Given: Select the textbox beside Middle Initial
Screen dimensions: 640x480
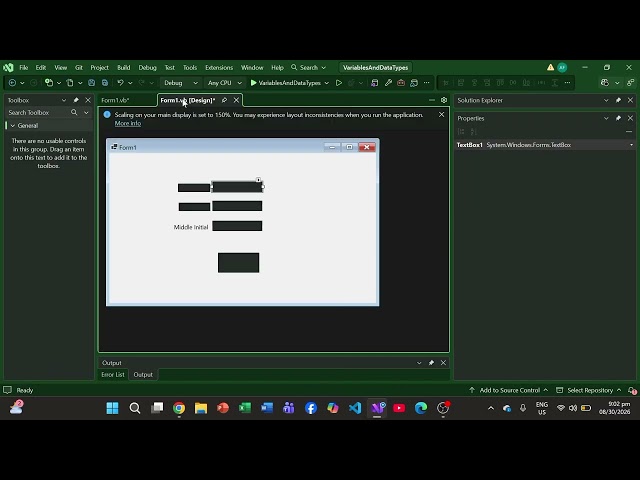Looking at the screenshot, I should pyautogui.click(x=237, y=226).
